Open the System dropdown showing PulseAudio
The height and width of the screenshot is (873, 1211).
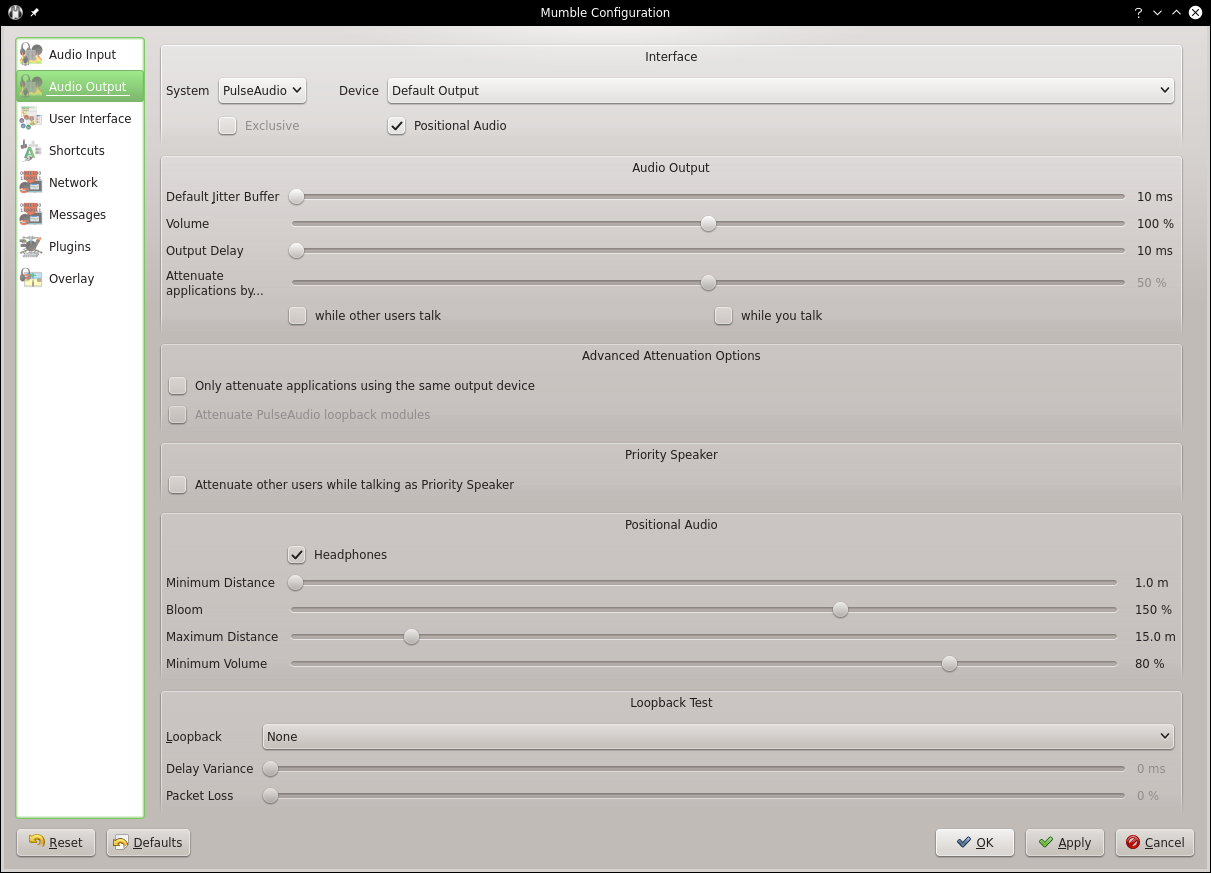(x=262, y=90)
